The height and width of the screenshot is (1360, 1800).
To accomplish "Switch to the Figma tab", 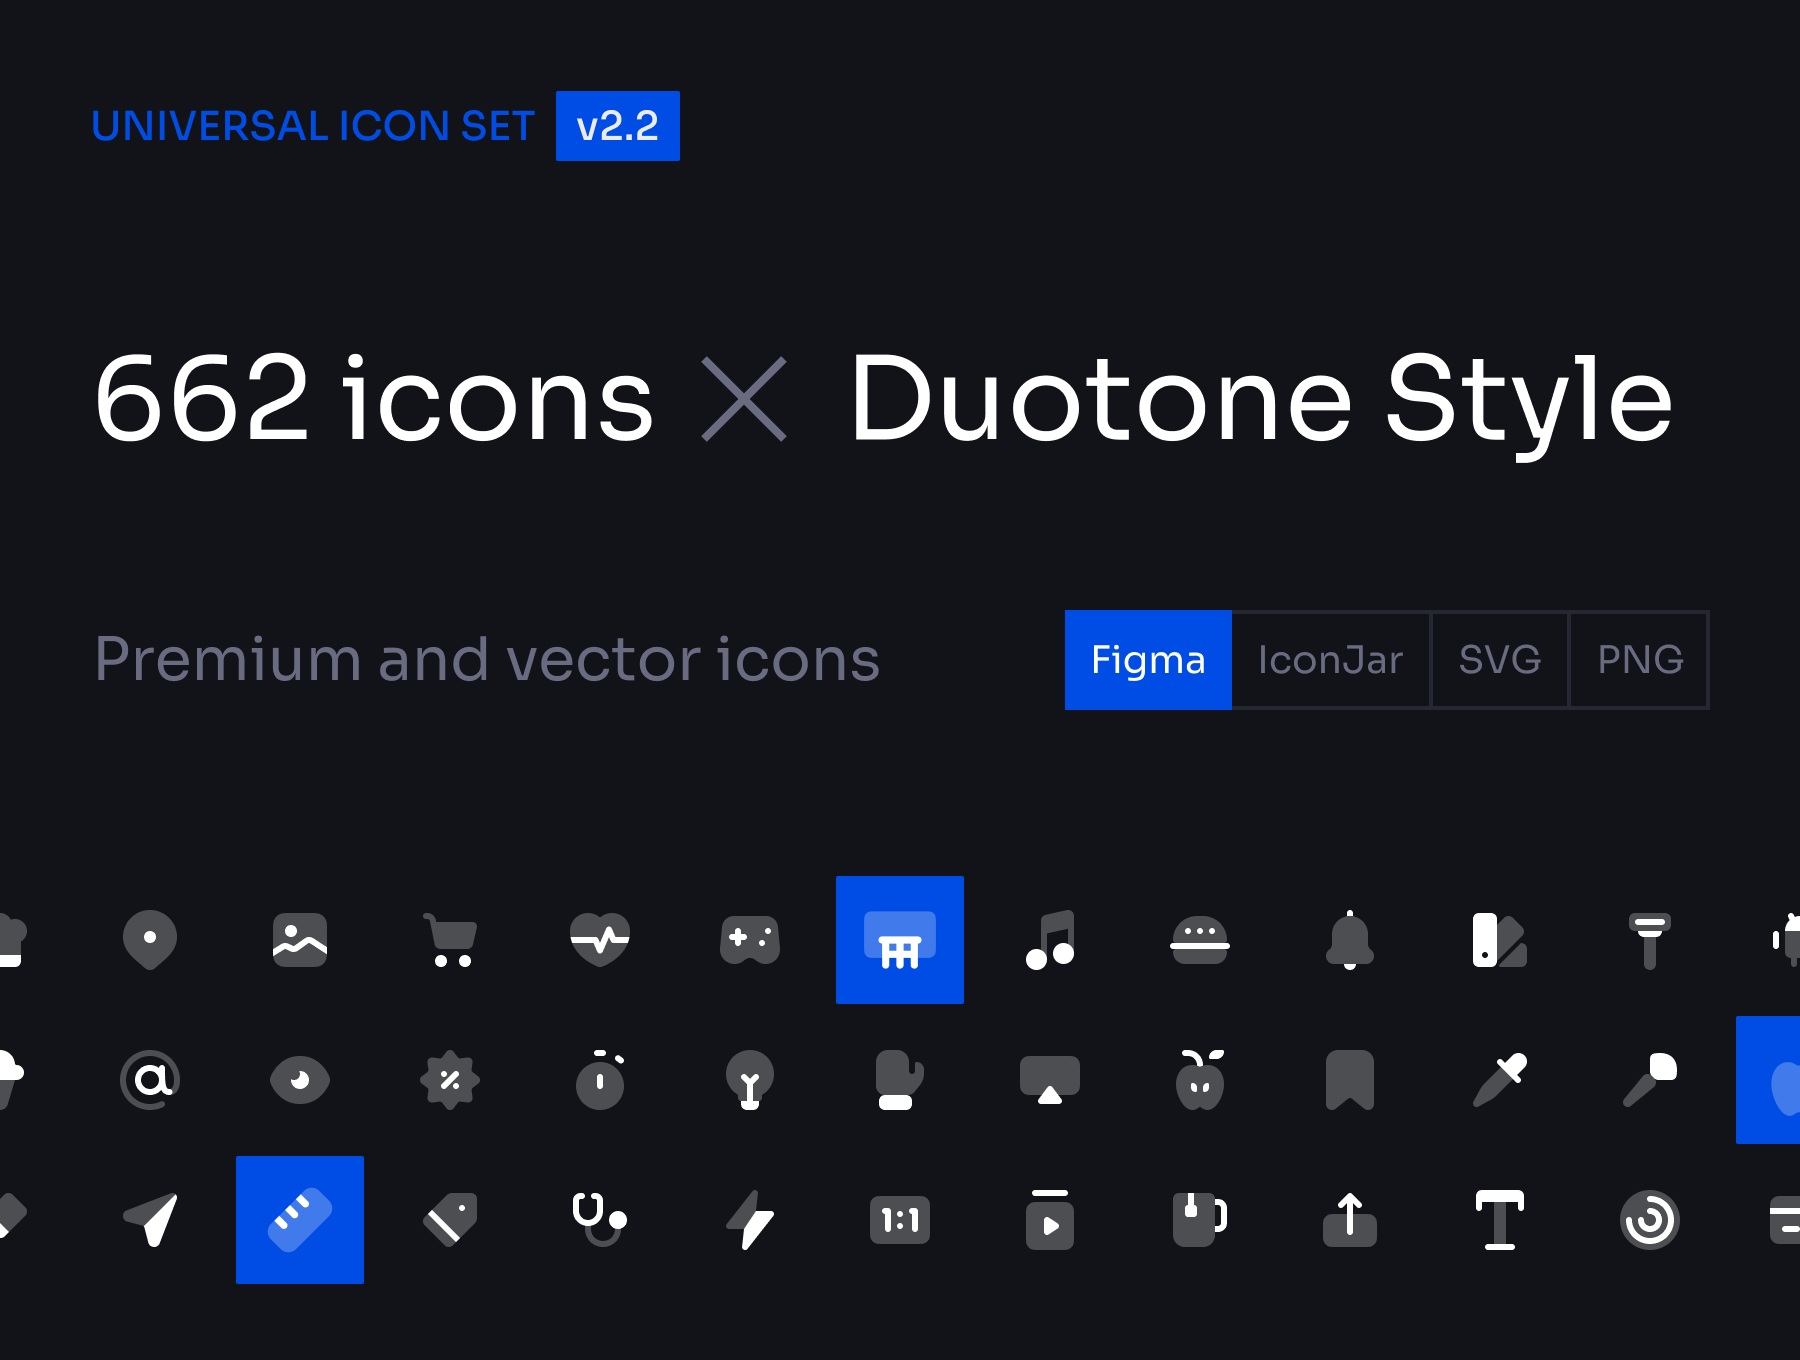I will click(1148, 660).
